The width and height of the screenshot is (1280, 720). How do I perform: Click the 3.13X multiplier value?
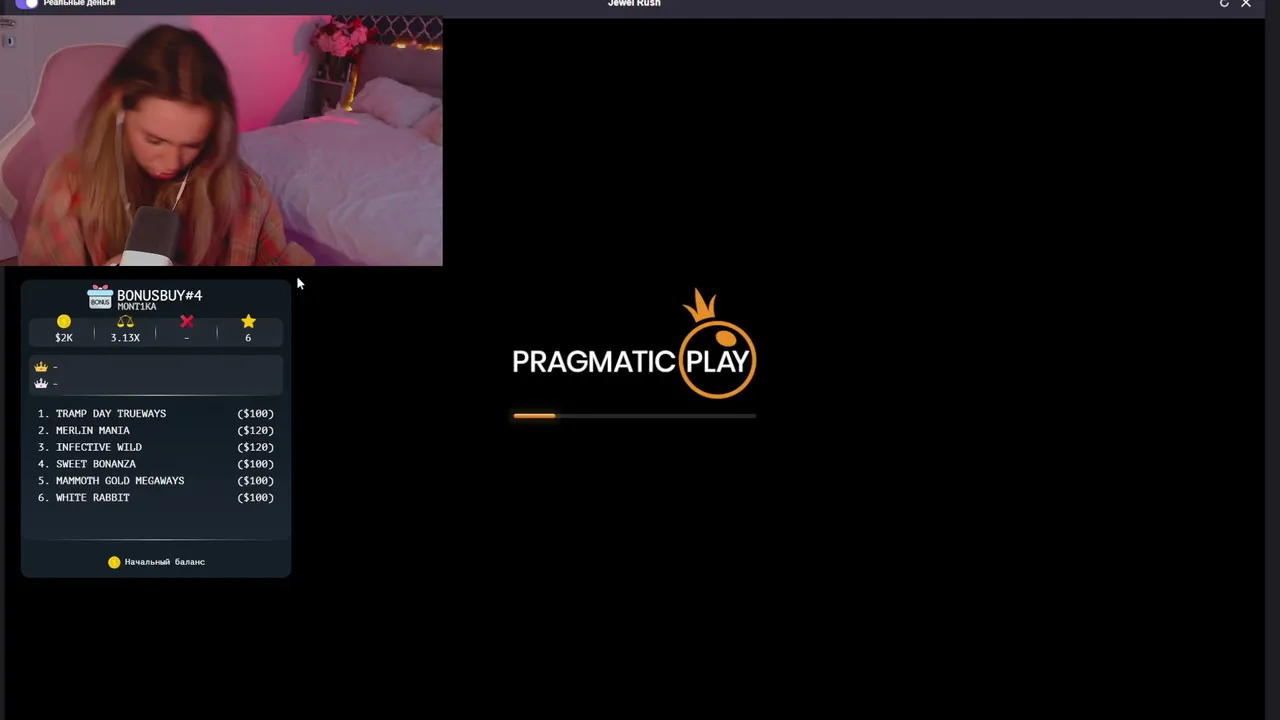tap(125, 338)
